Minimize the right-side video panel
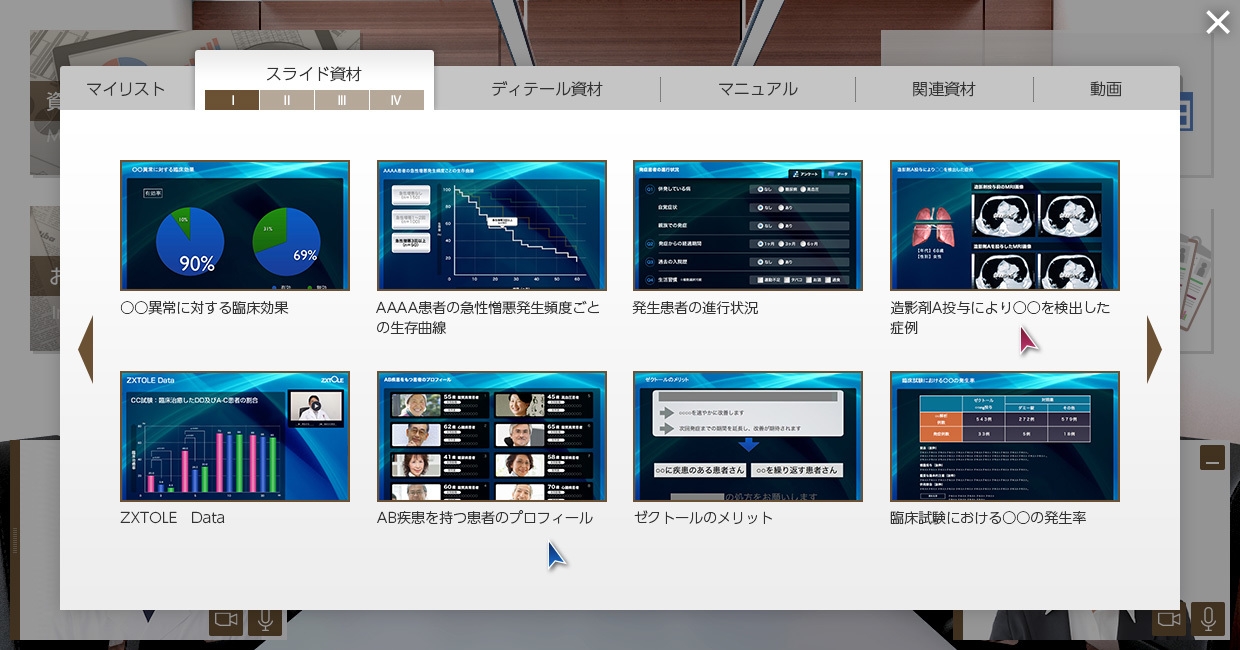This screenshot has height=650, width=1240. [x=1212, y=457]
